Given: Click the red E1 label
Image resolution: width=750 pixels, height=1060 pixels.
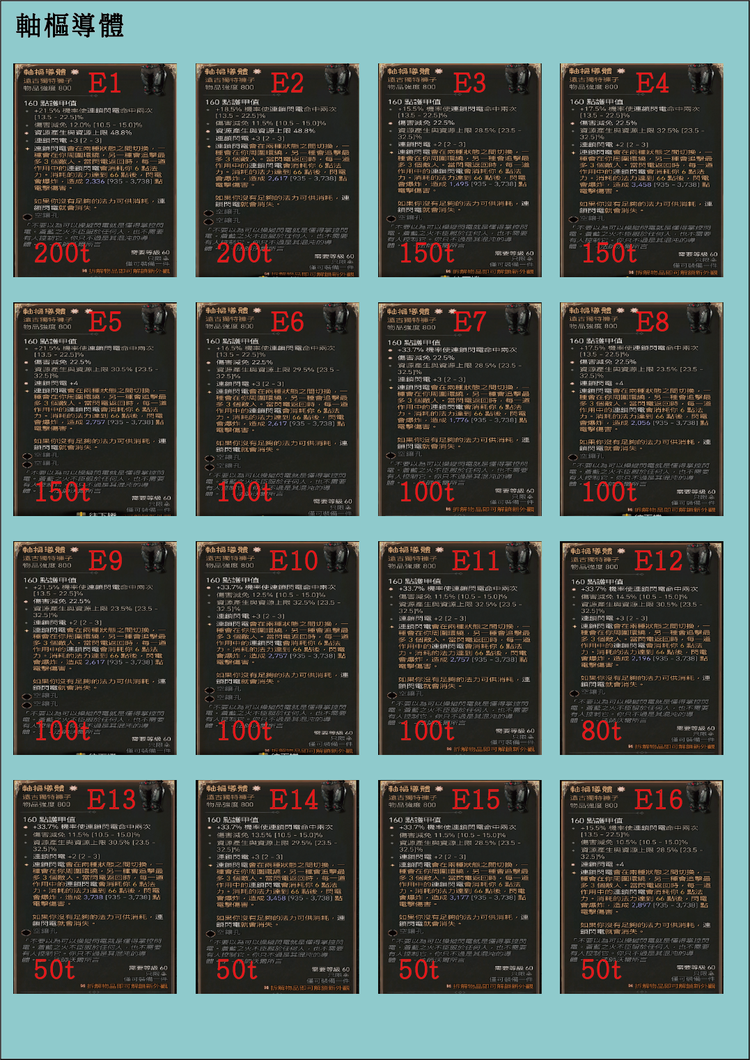Looking at the screenshot, I should point(105,83).
